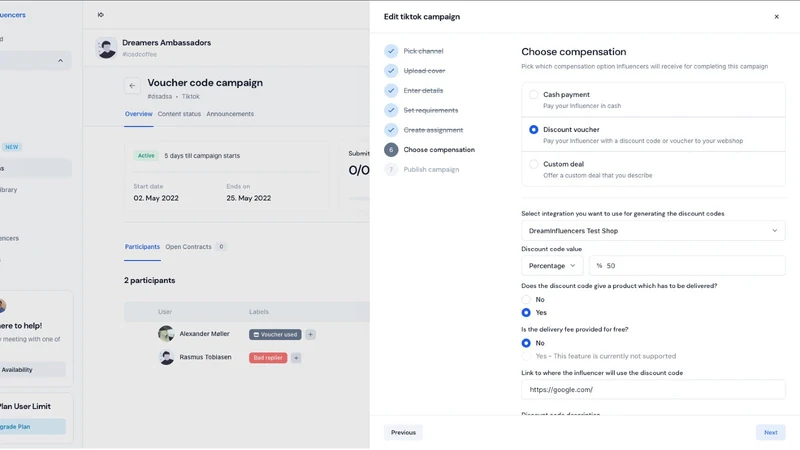800x450 pixels.
Task: Select Yes – feature currently not supported option
Action: (x=526, y=356)
